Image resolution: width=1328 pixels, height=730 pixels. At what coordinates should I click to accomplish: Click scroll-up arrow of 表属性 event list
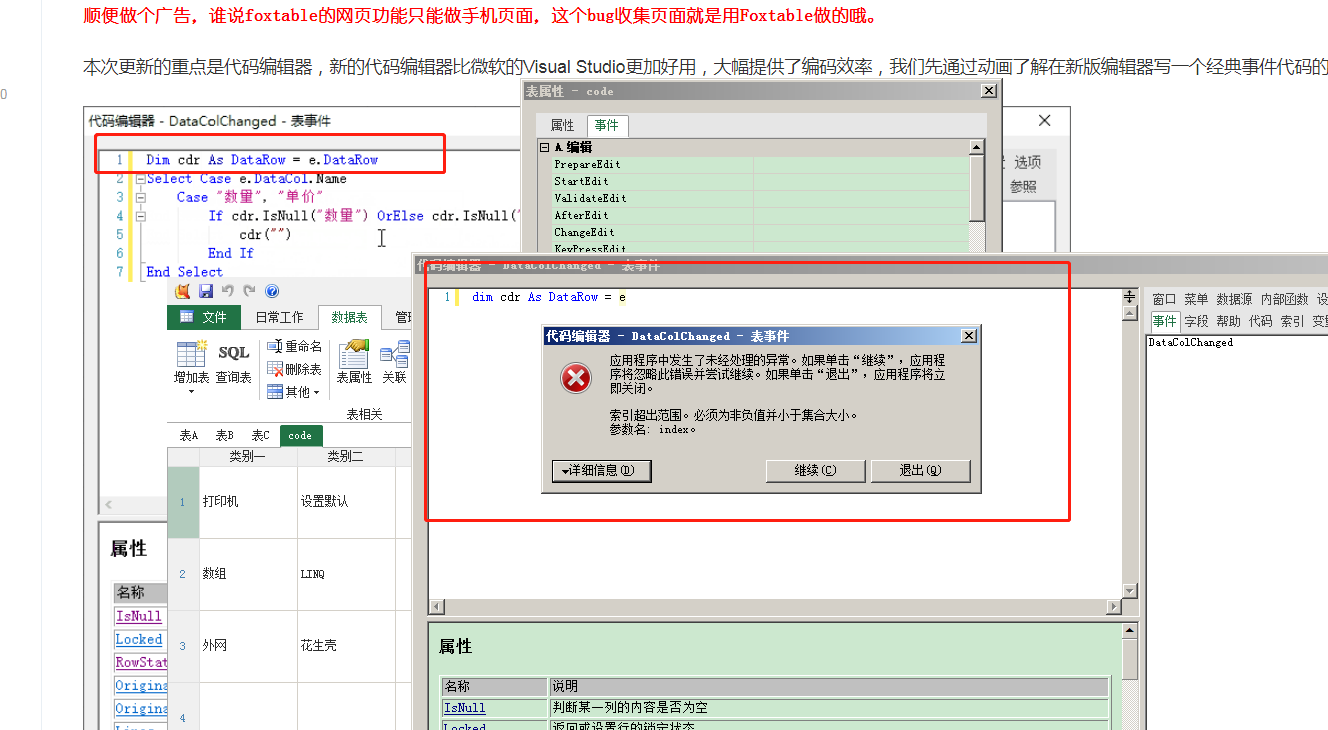pos(977,147)
